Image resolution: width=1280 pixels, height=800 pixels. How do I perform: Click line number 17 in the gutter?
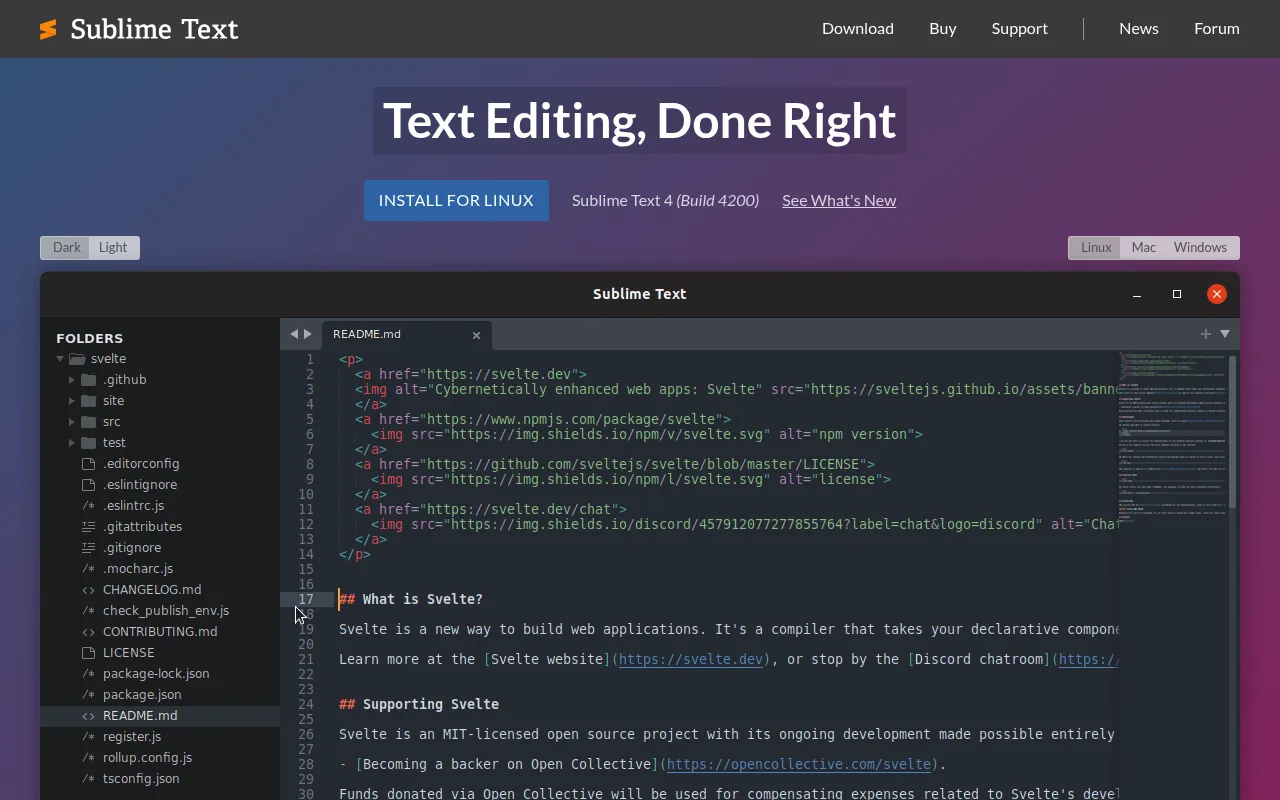pos(306,599)
